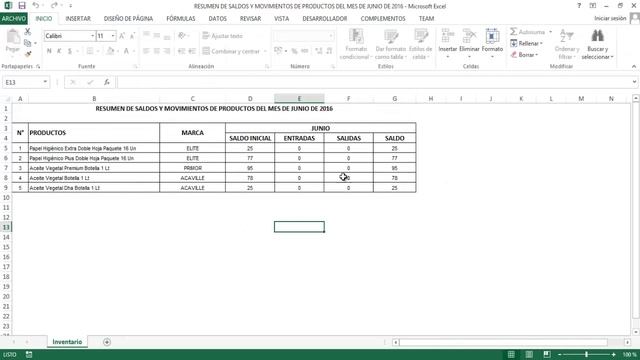
Task: Open Ordenar y filtrar
Action: coord(567,44)
